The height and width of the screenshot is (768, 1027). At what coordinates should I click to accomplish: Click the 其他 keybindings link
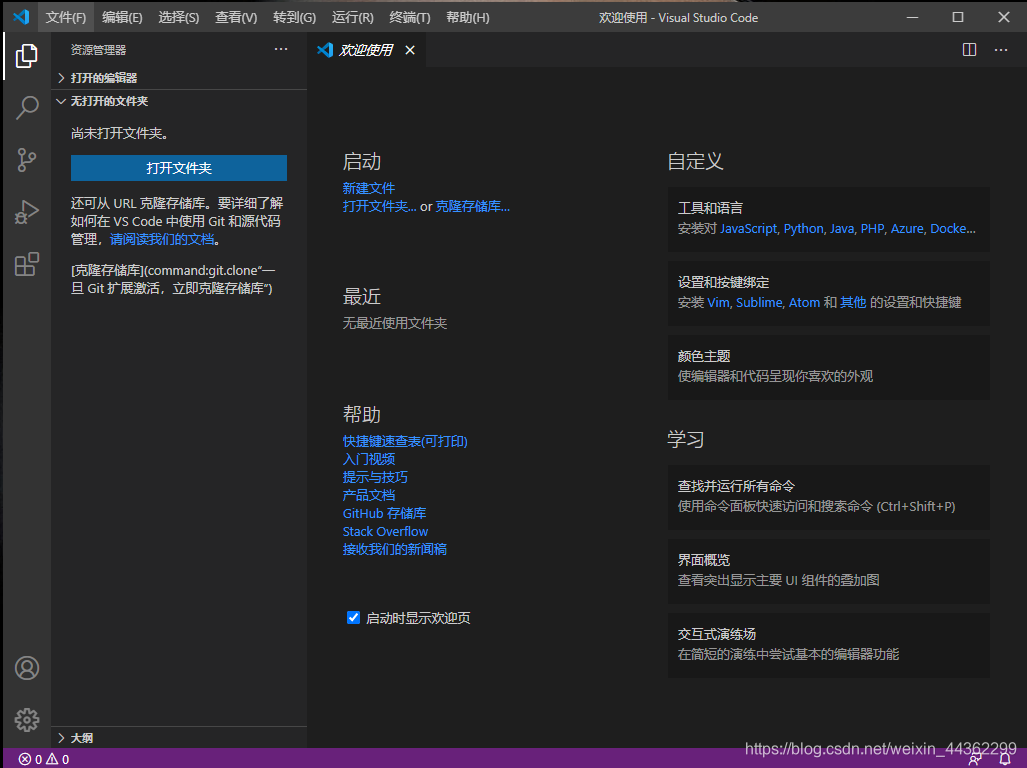point(853,302)
